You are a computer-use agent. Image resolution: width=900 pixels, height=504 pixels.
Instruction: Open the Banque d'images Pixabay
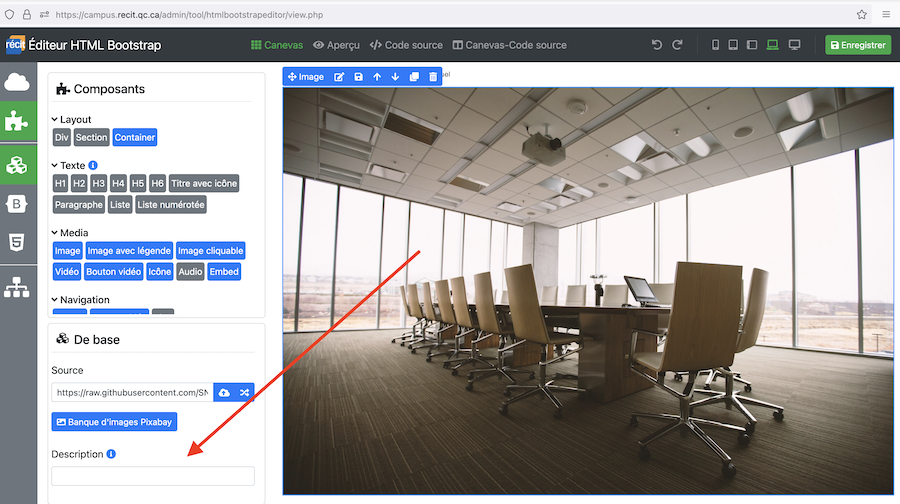[x=114, y=422]
